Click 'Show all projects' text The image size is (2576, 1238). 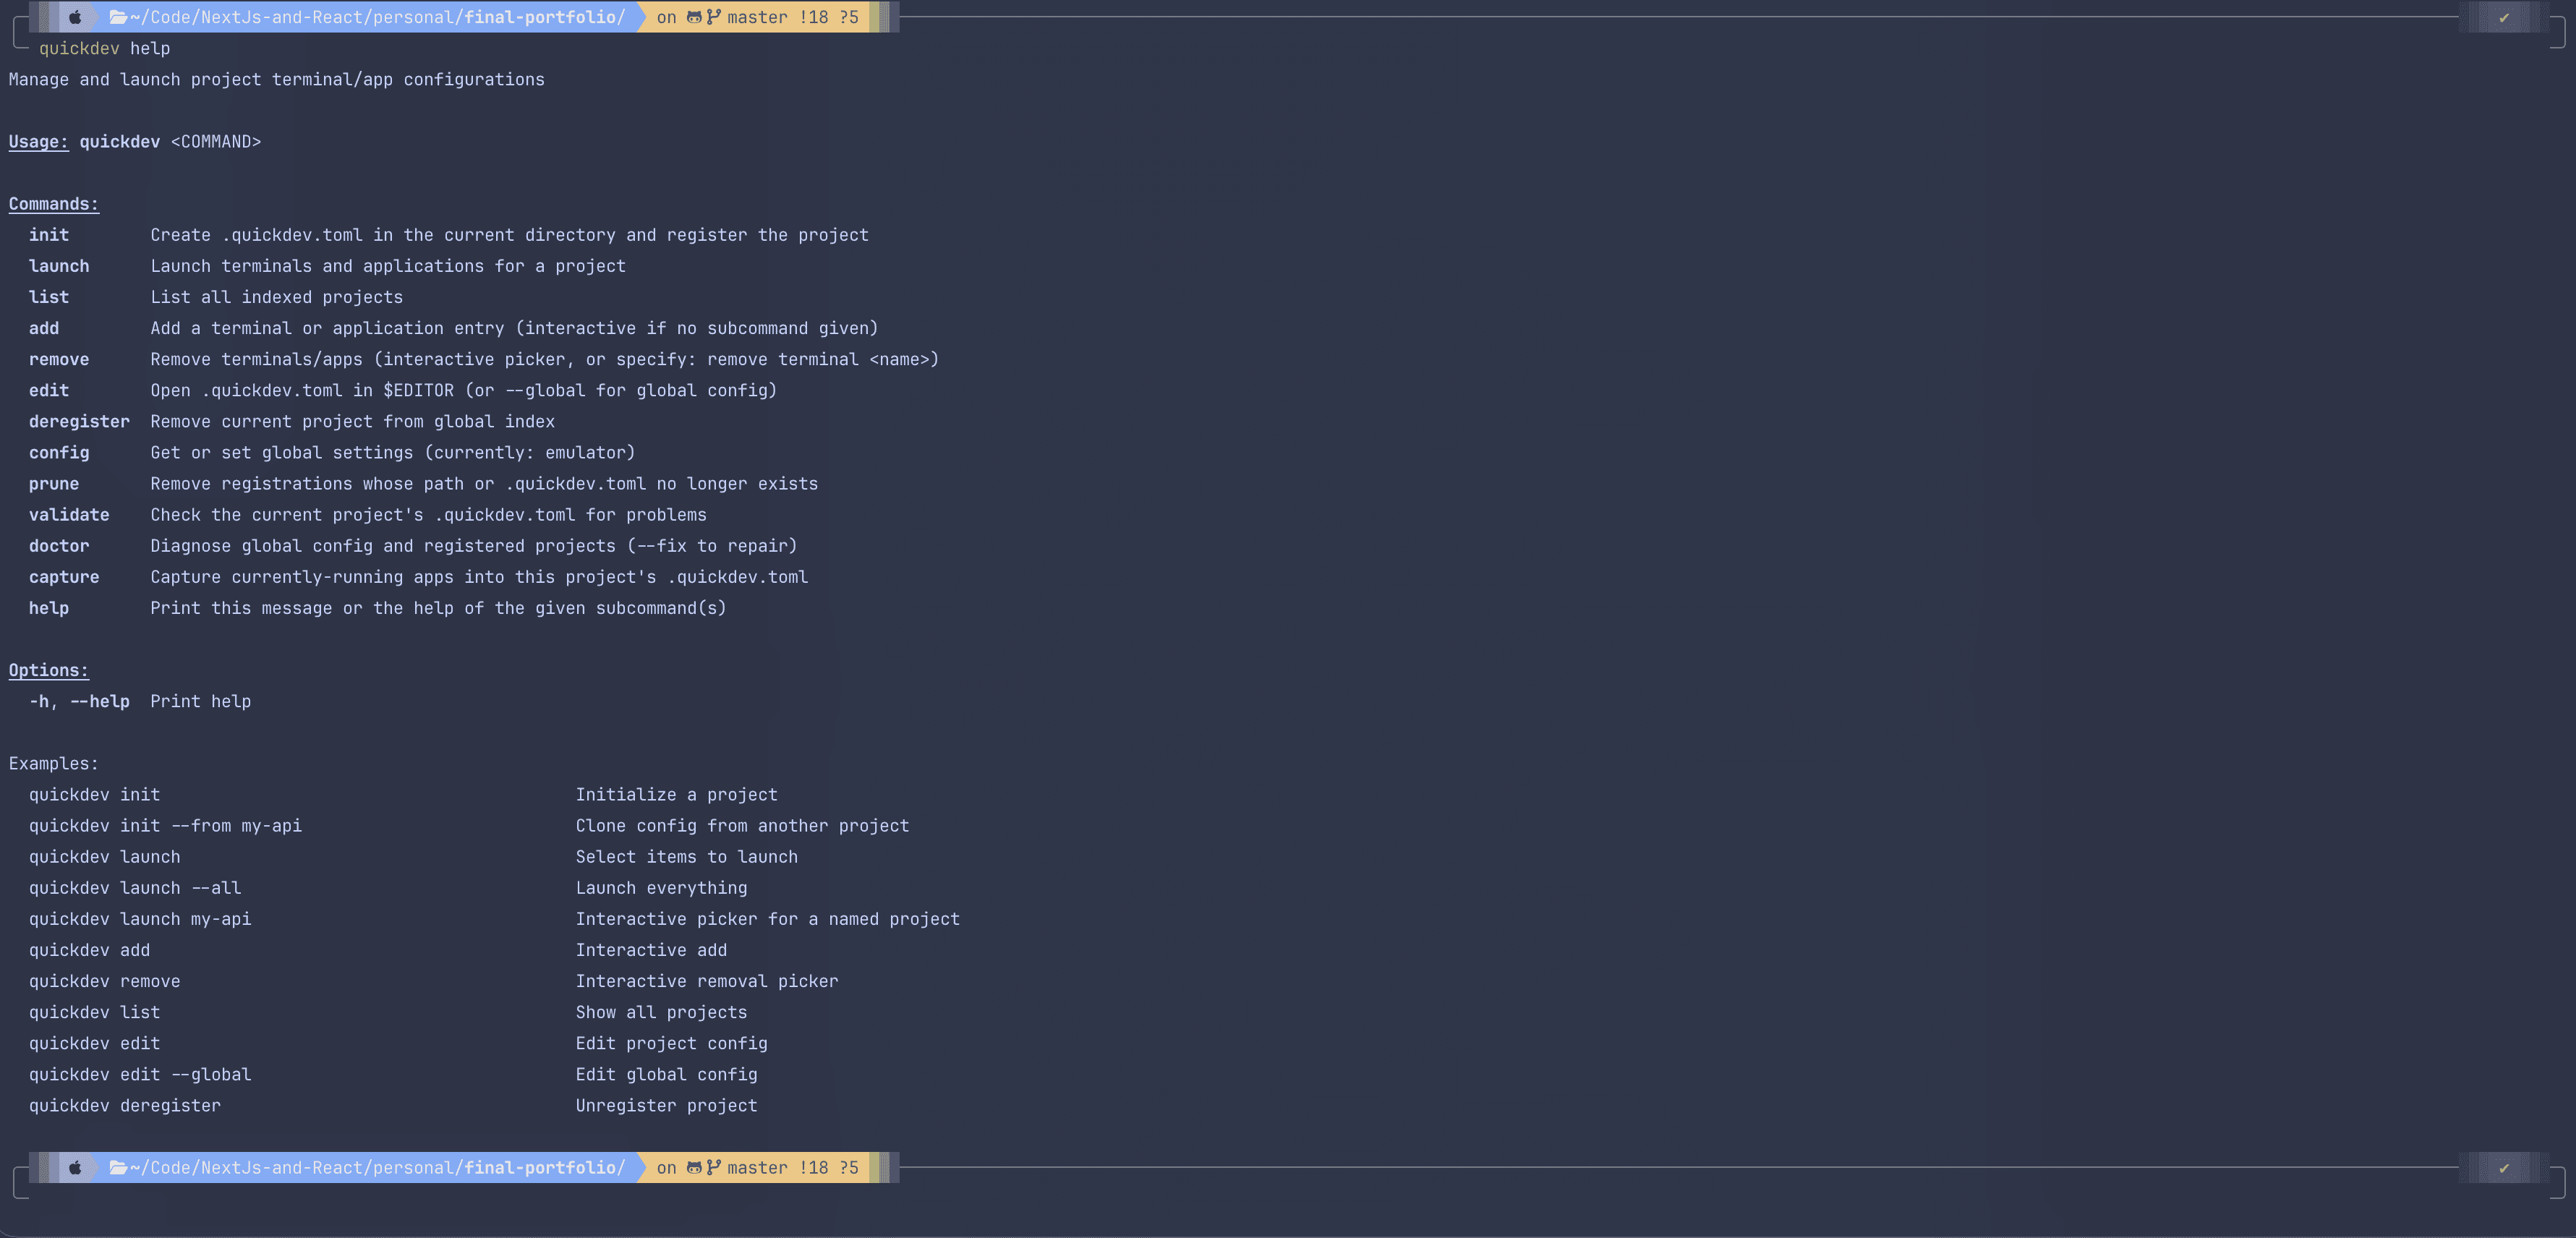[x=662, y=1012]
